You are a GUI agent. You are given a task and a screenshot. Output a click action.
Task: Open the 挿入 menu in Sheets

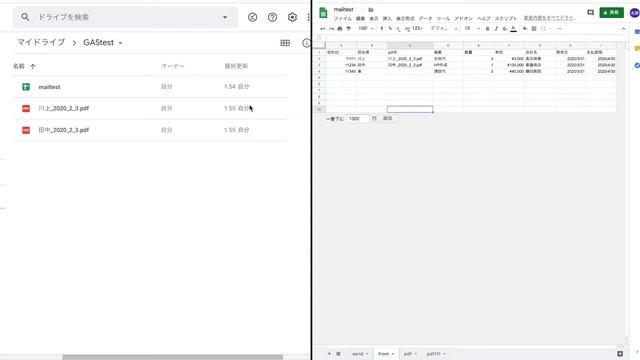click(x=387, y=18)
